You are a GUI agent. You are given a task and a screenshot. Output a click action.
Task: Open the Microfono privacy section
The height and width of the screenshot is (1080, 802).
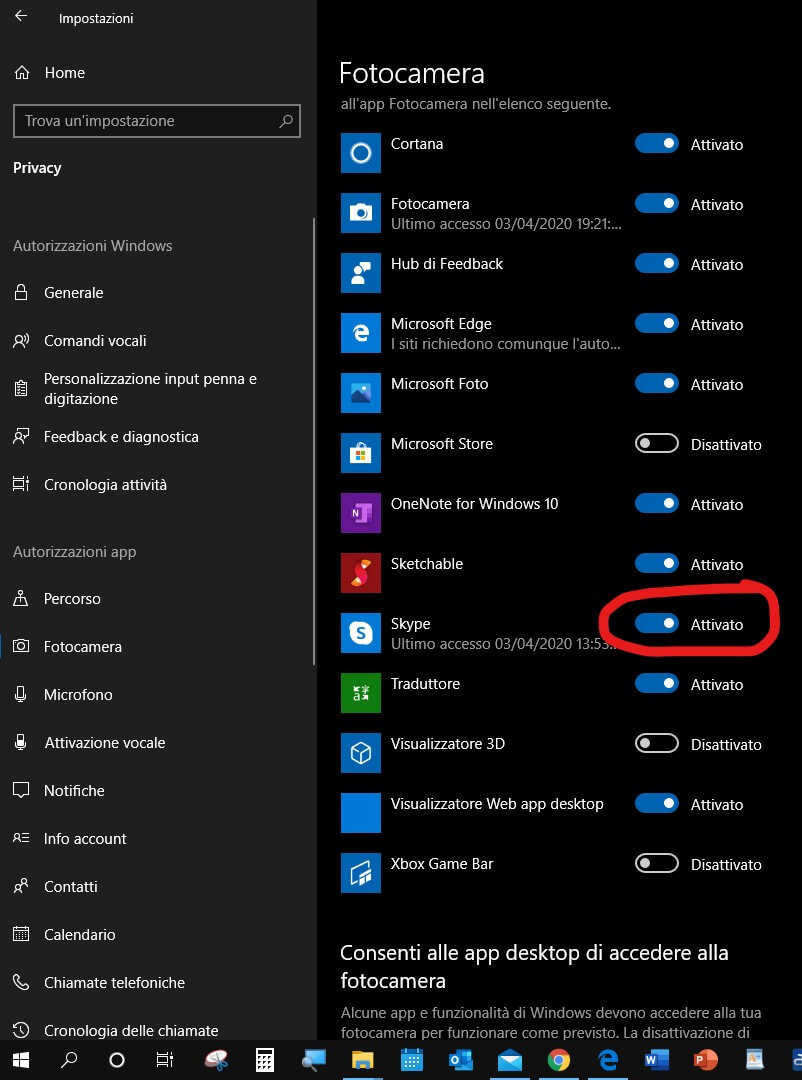[77, 695]
